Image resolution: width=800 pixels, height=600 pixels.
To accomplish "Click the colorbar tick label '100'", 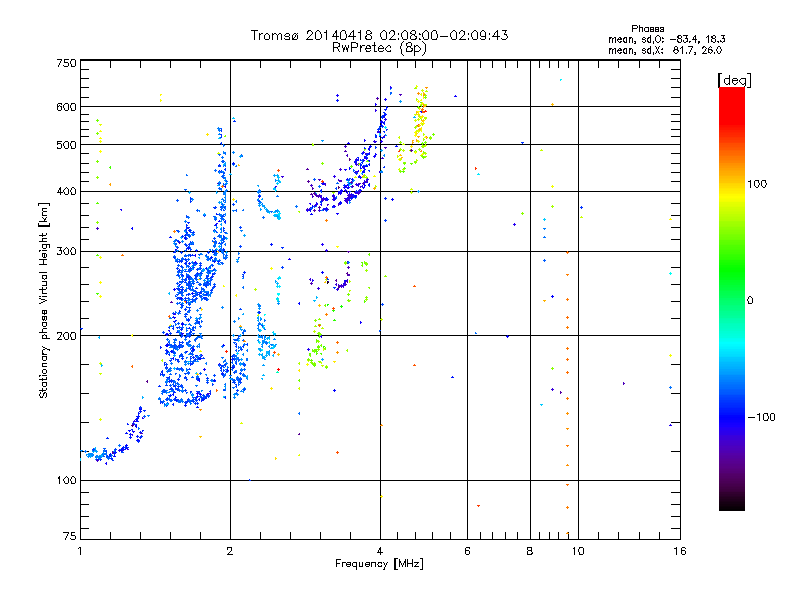I will 757,184.
